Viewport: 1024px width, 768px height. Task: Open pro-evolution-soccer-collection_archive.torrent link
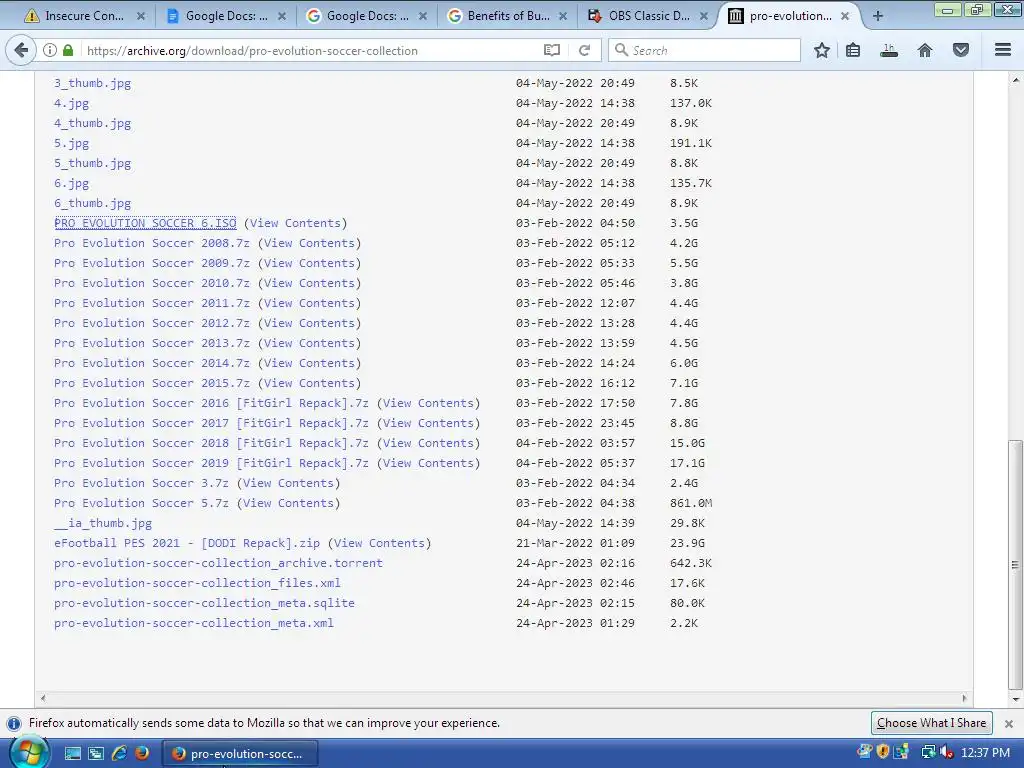pyautogui.click(x=218, y=563)
